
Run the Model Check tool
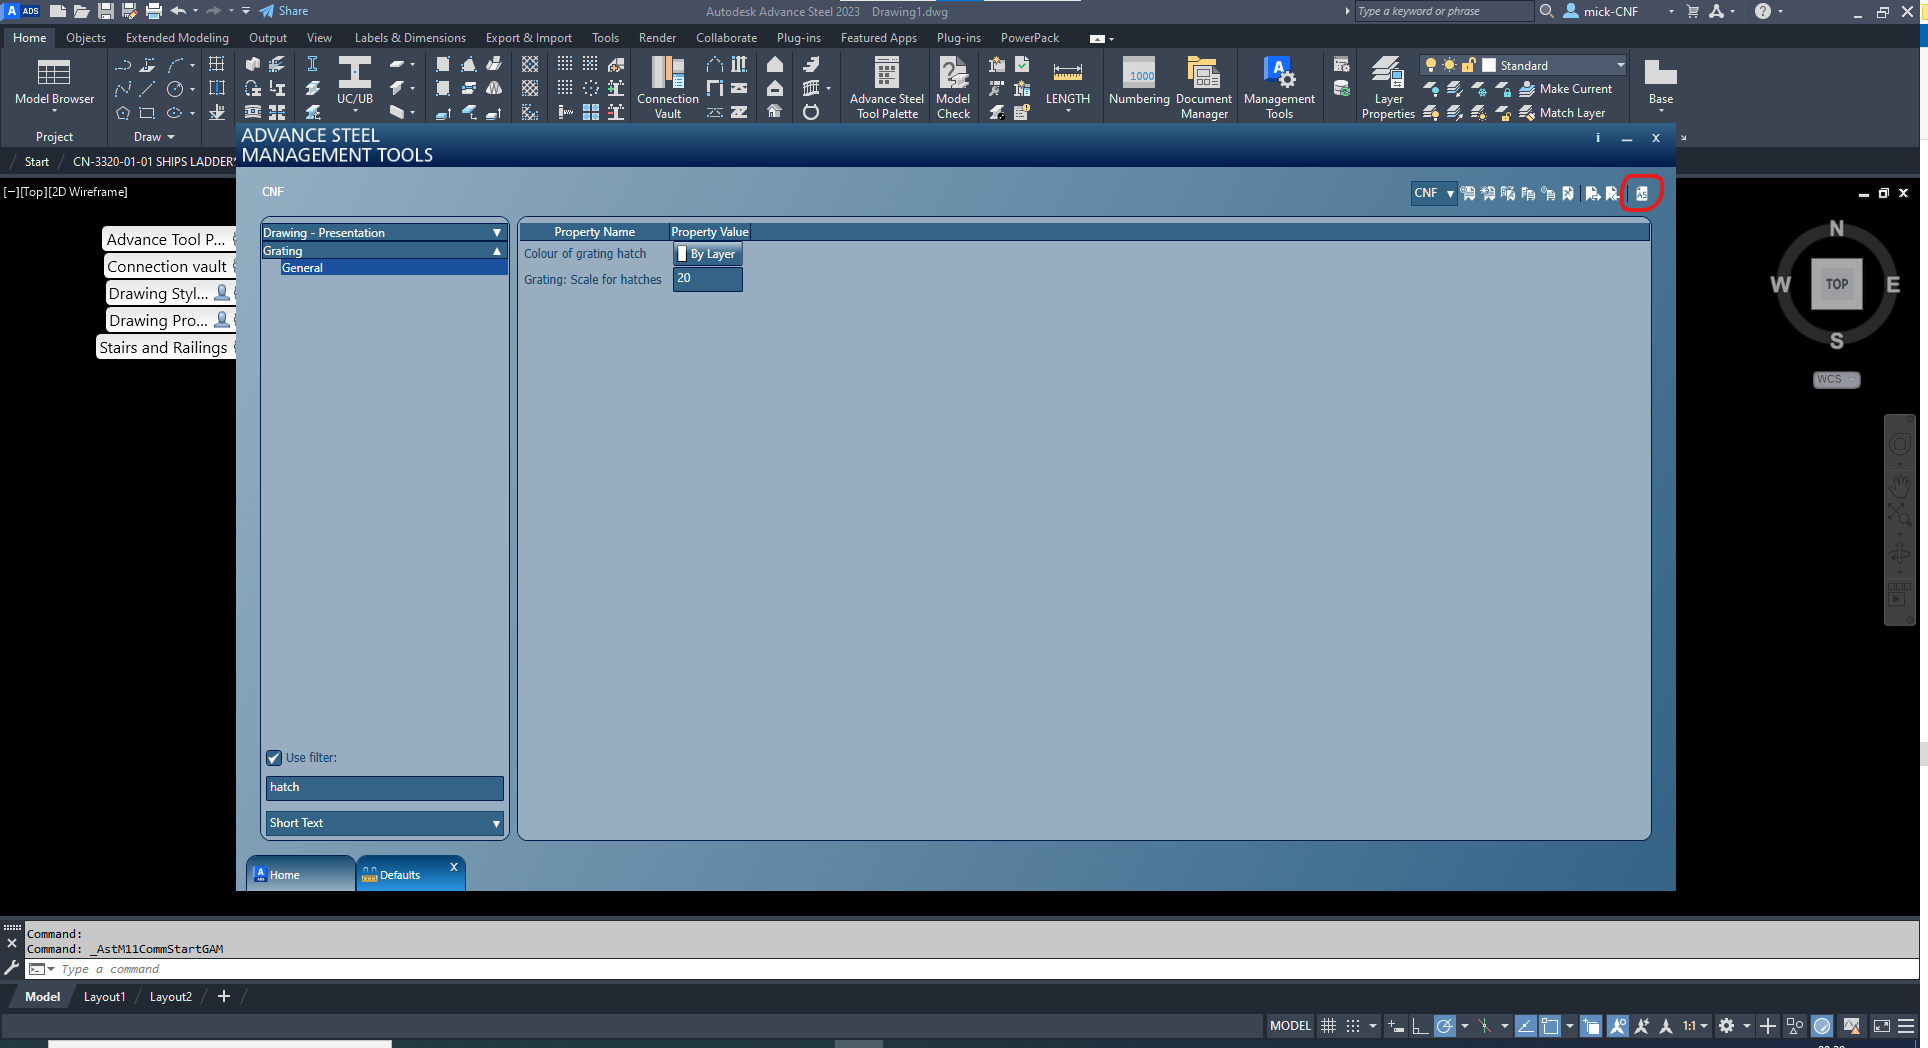tap(953, 88)
